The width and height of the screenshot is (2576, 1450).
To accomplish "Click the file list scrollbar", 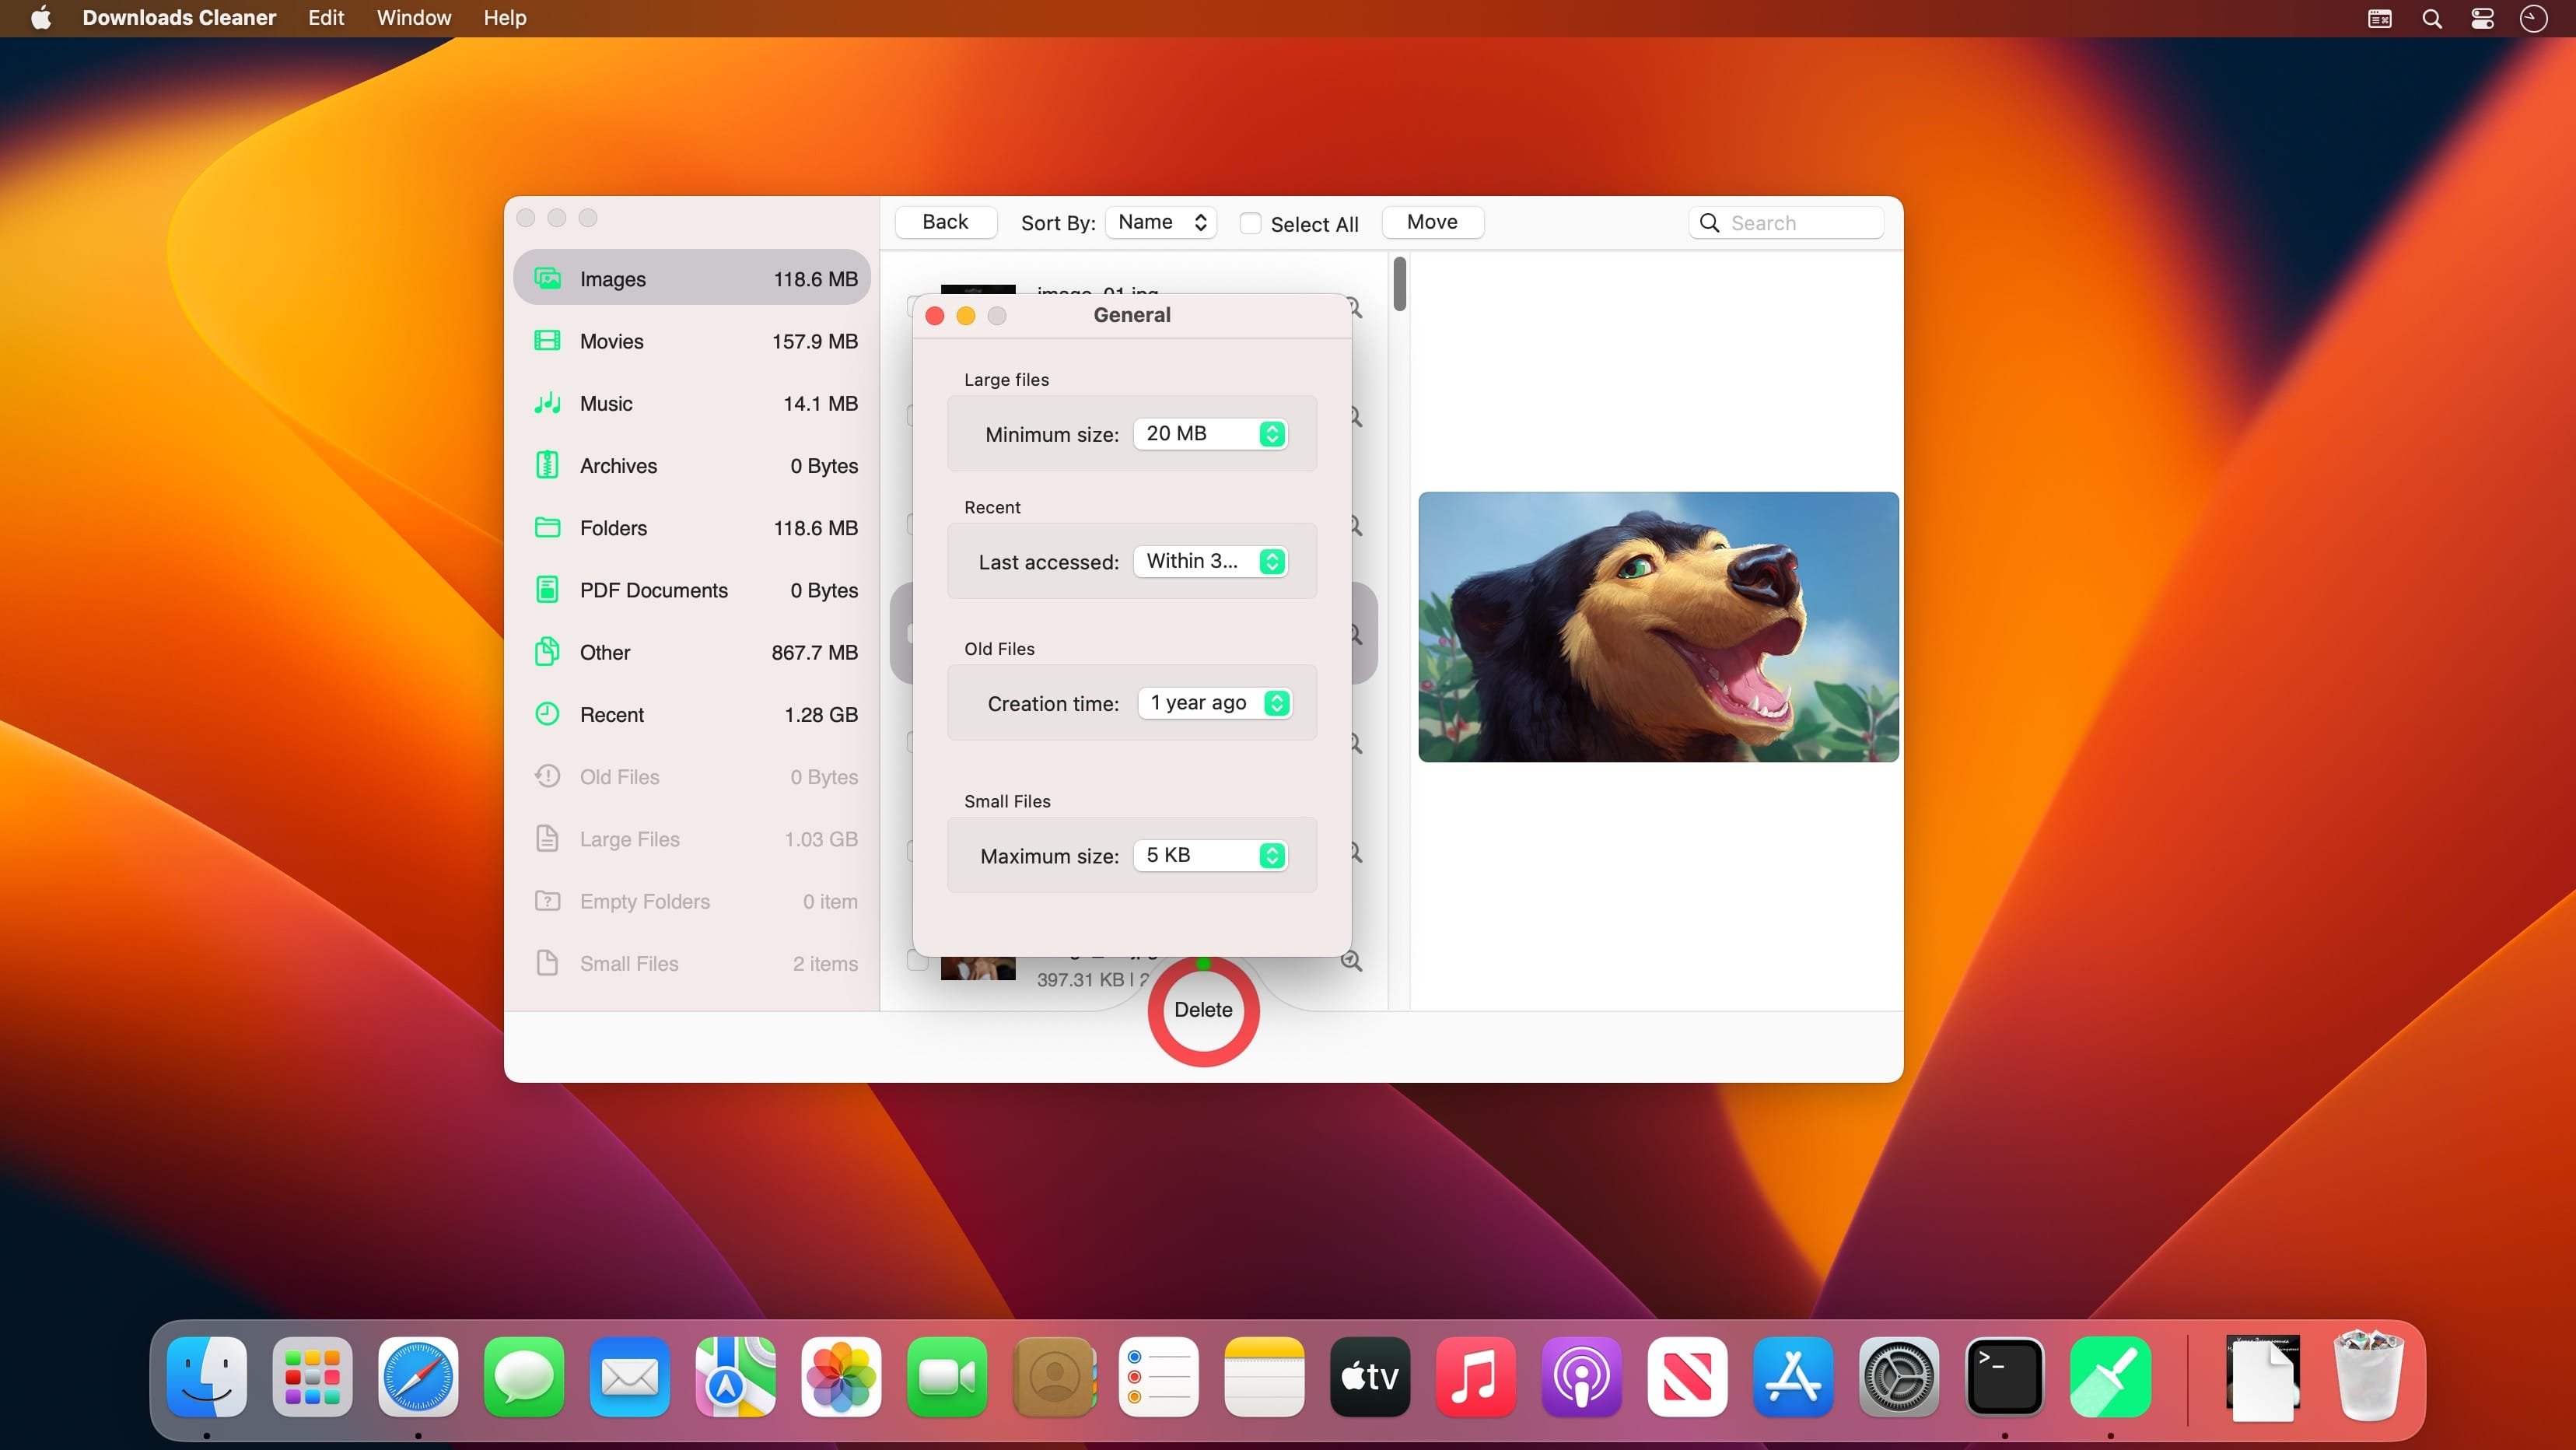I will pos(1399,284).
